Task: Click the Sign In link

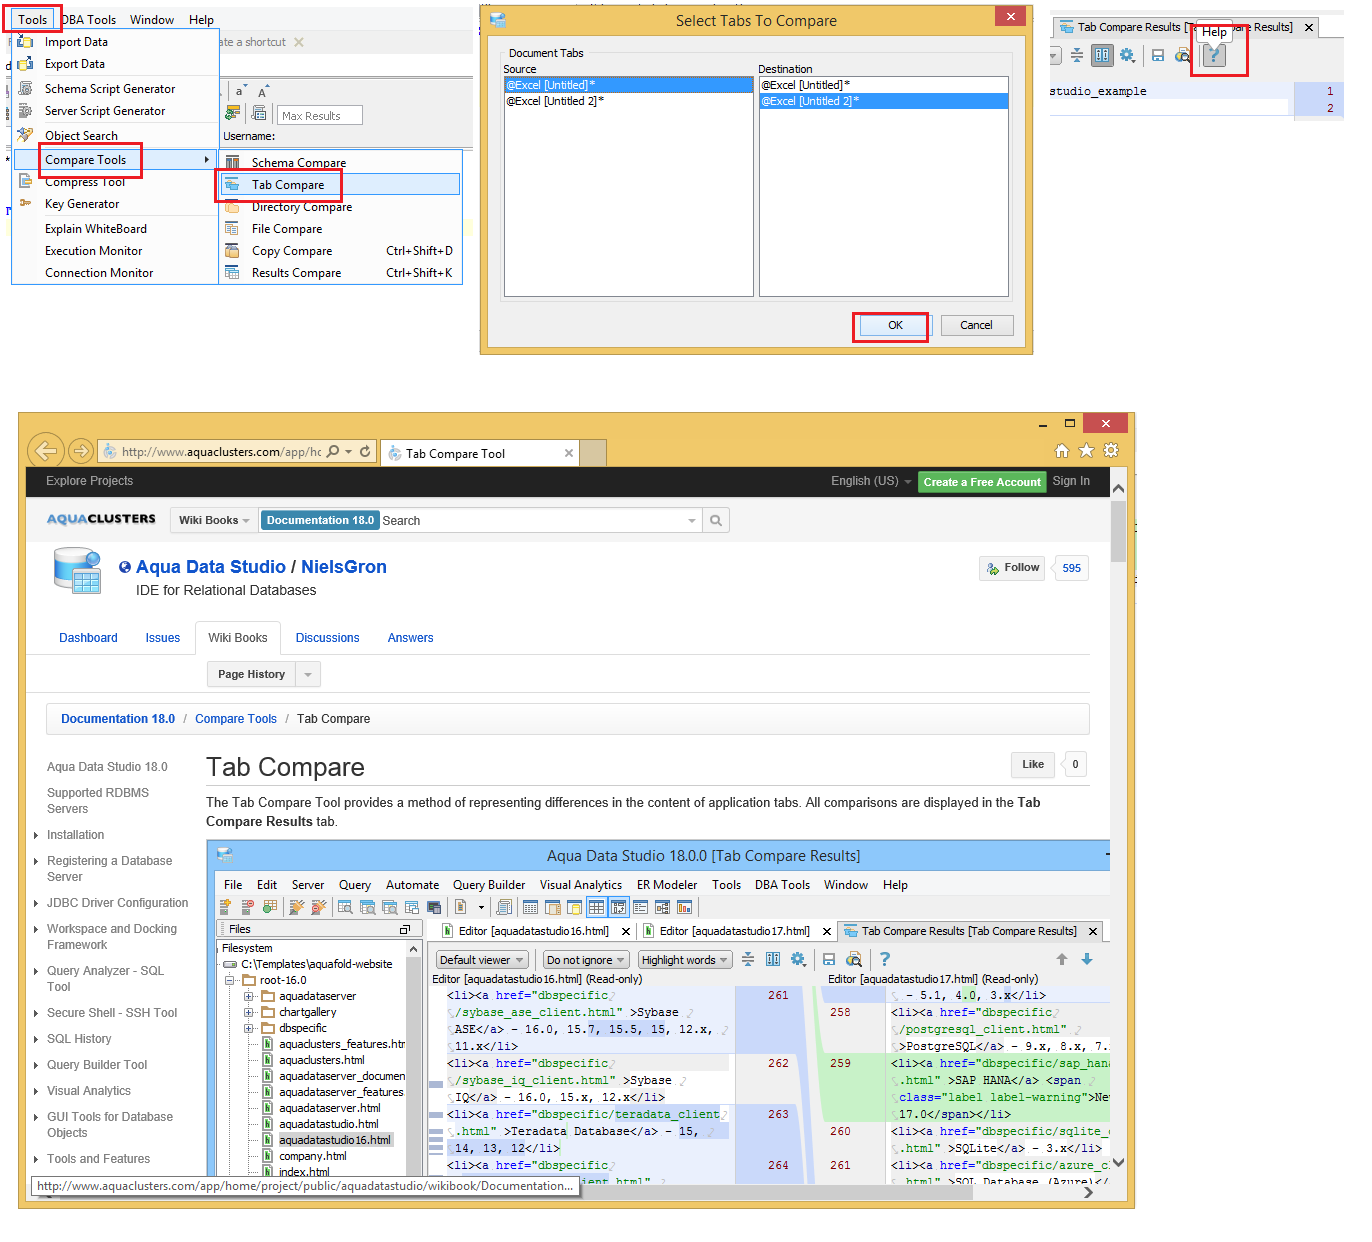Action: coord(1071,481)
